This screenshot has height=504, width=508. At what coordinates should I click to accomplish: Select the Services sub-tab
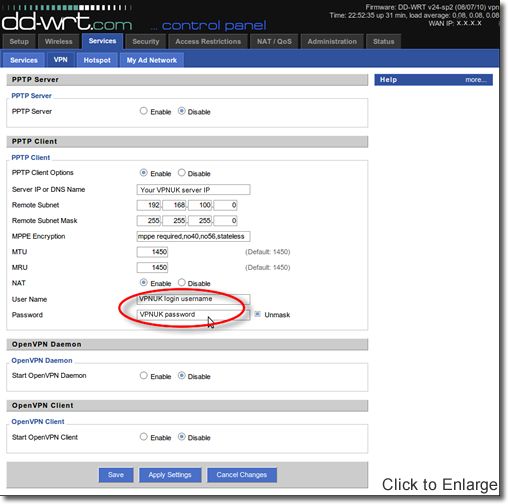click(24, 60)
